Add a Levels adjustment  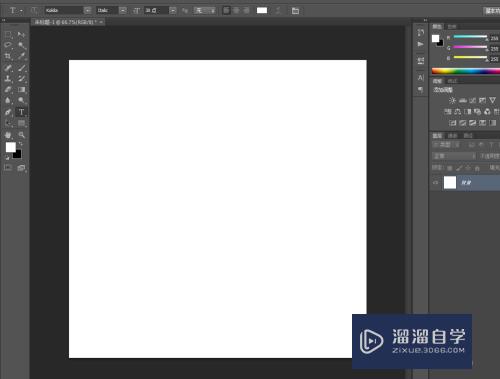tap(463, 100)
